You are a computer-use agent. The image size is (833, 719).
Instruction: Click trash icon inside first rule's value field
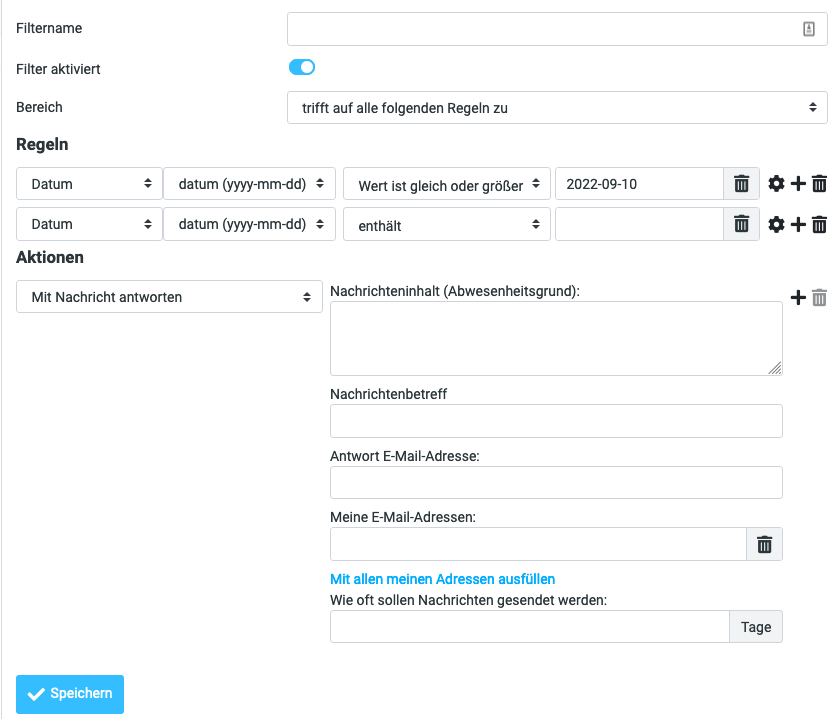pyautogui.click(x=741, y=183)
